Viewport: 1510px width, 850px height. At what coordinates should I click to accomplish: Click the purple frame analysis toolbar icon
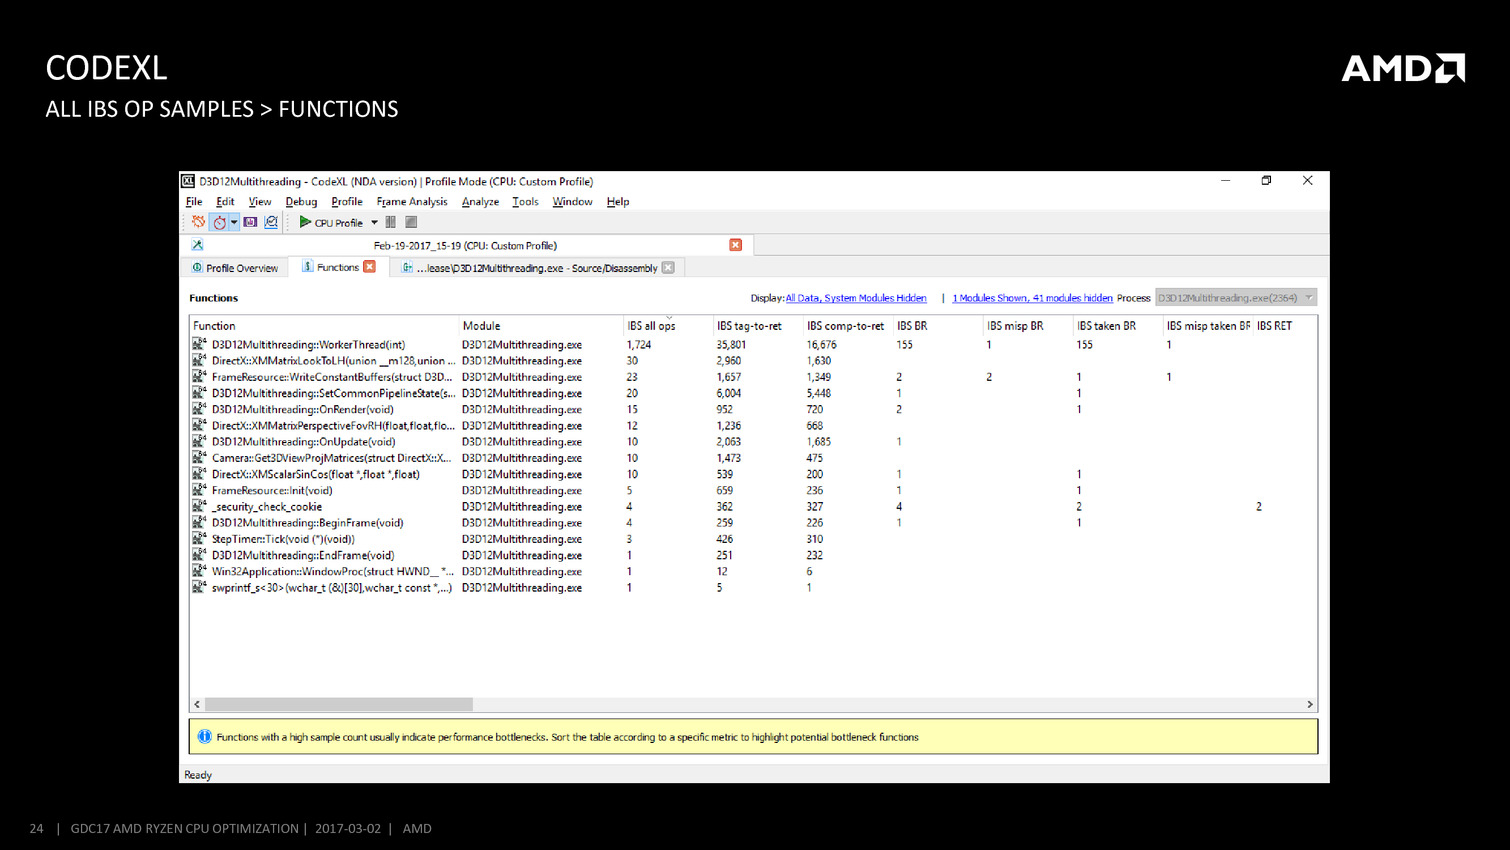tap(250, 222)
